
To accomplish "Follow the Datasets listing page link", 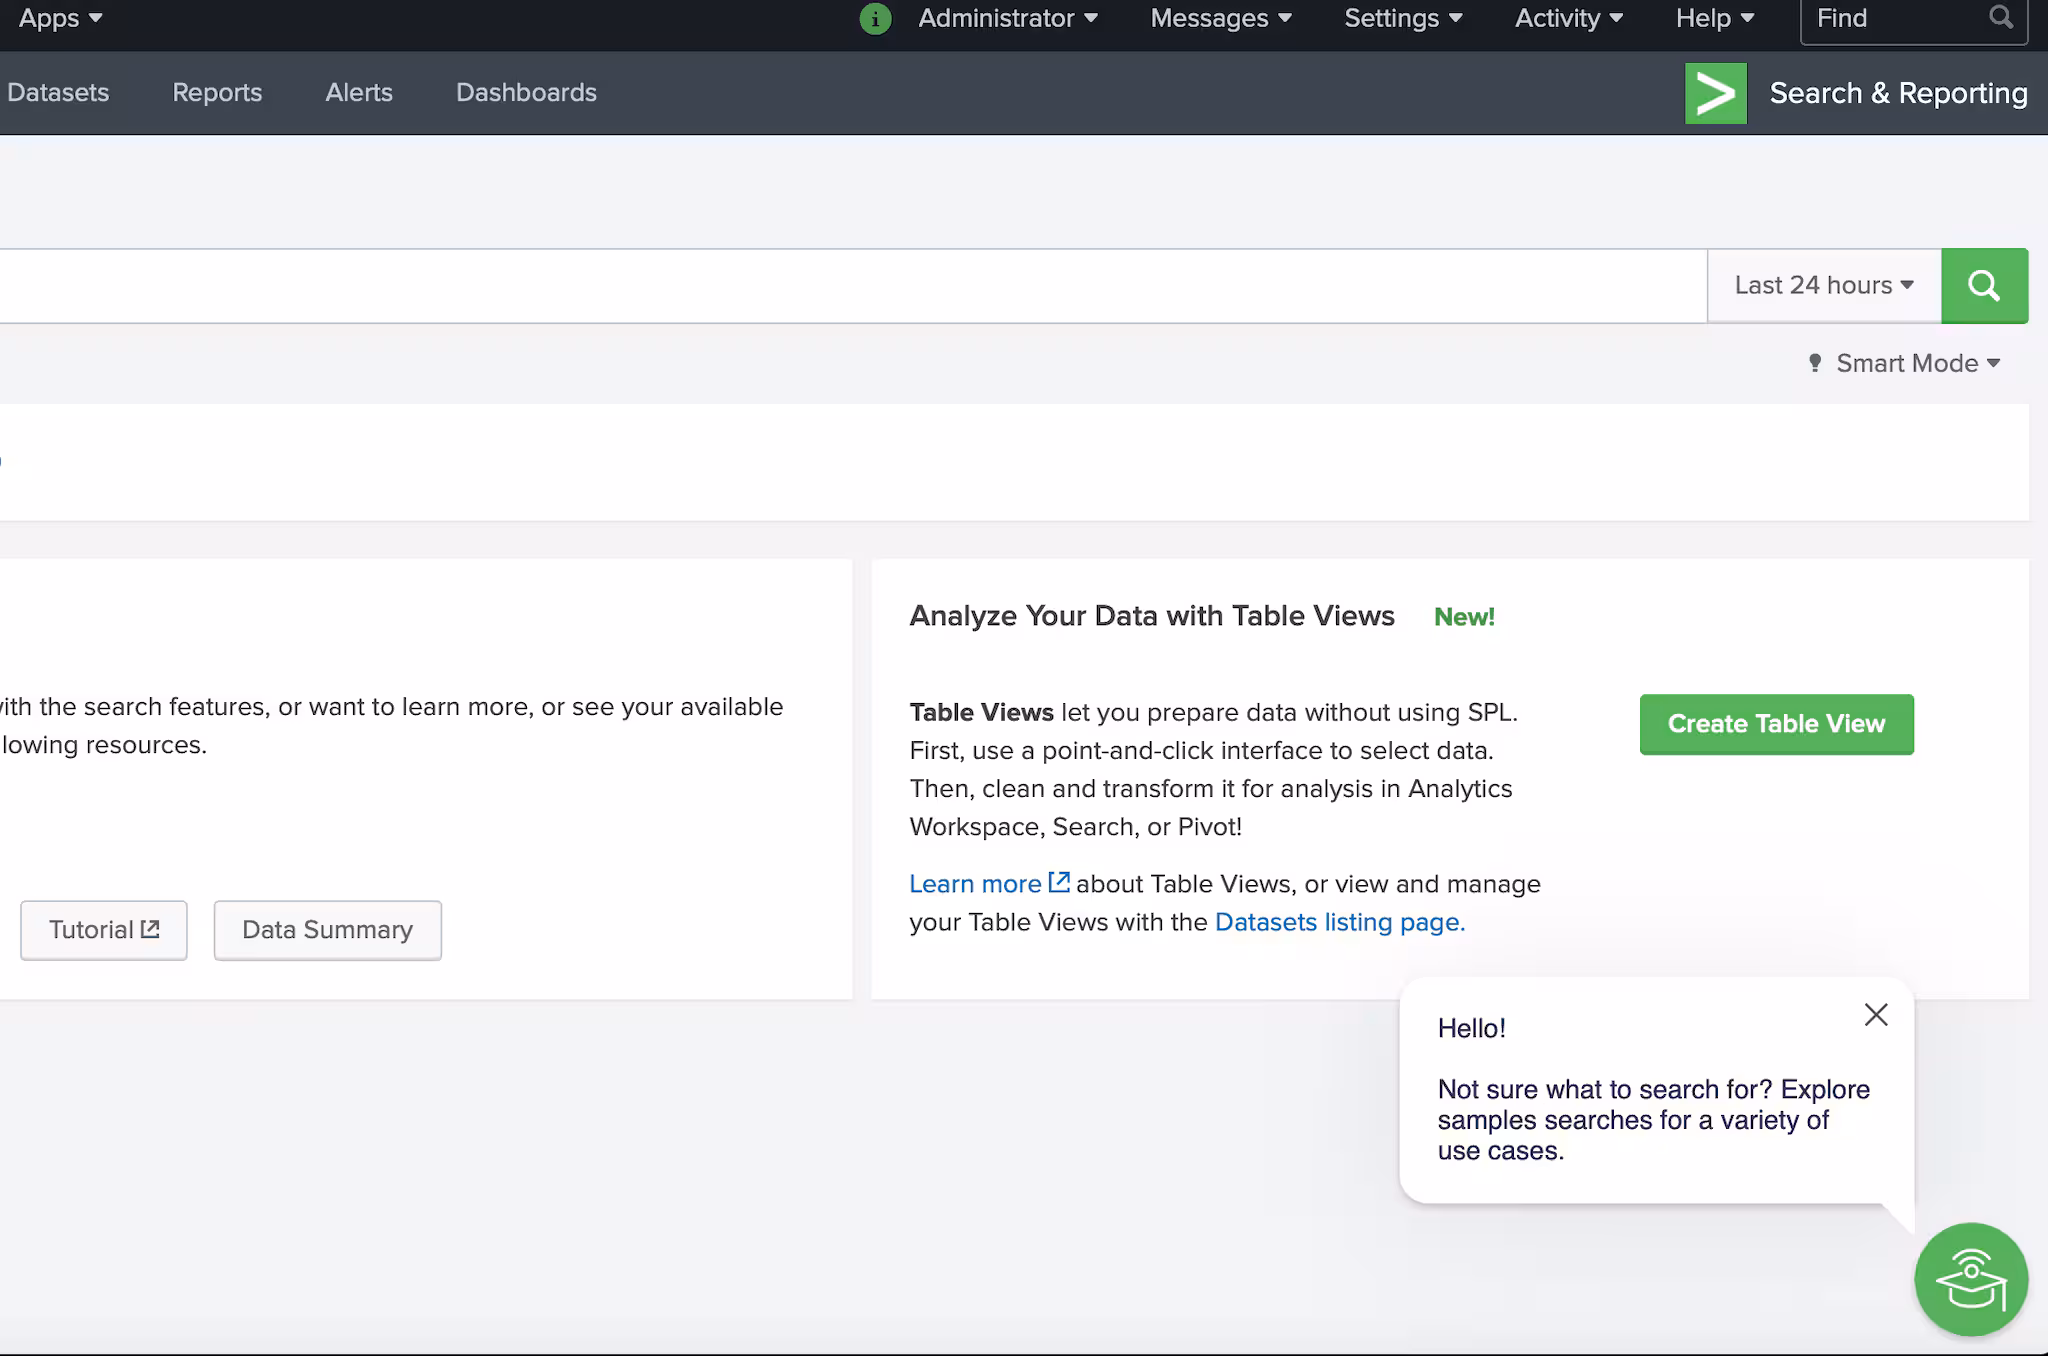I will [1339, 922].
